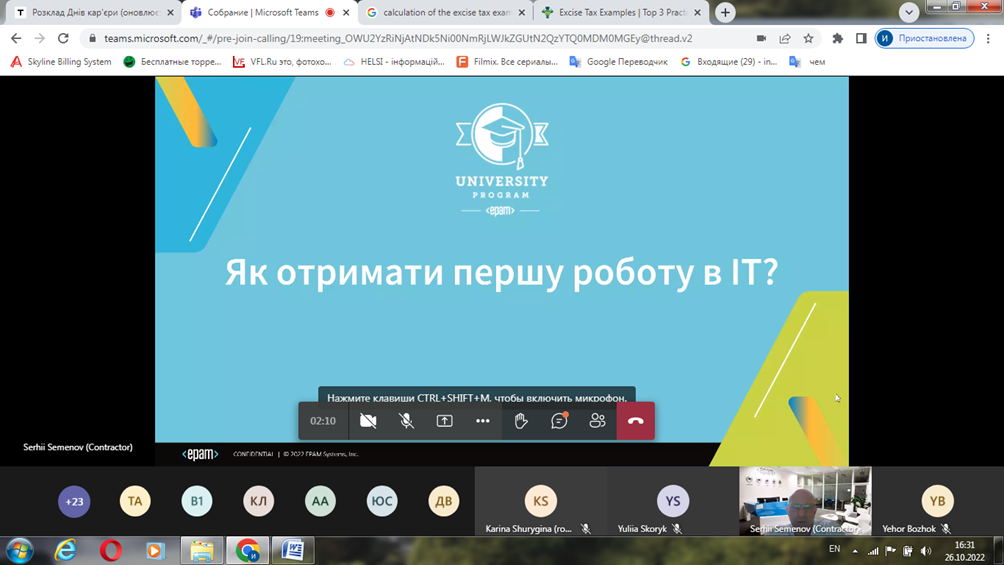Turn on the camera in Teams
Viewport: 1004px width, 565px height.
[x=368, y=421]
